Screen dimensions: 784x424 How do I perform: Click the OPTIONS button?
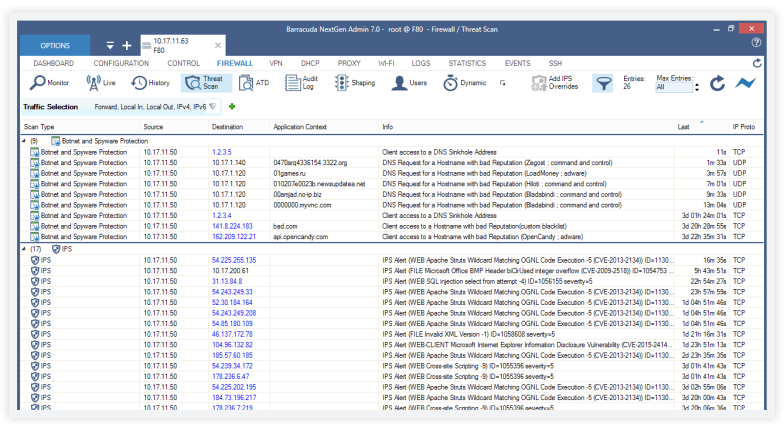pos(55,46)
